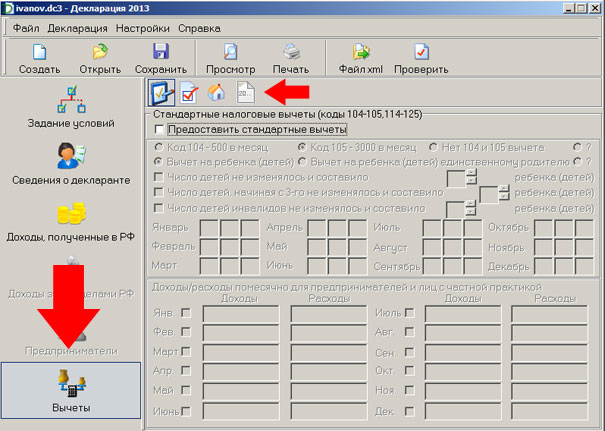605x431 pixels.
Task: Enable Предоставить стандартные вычеты checkbox
Action: (160, 130)
